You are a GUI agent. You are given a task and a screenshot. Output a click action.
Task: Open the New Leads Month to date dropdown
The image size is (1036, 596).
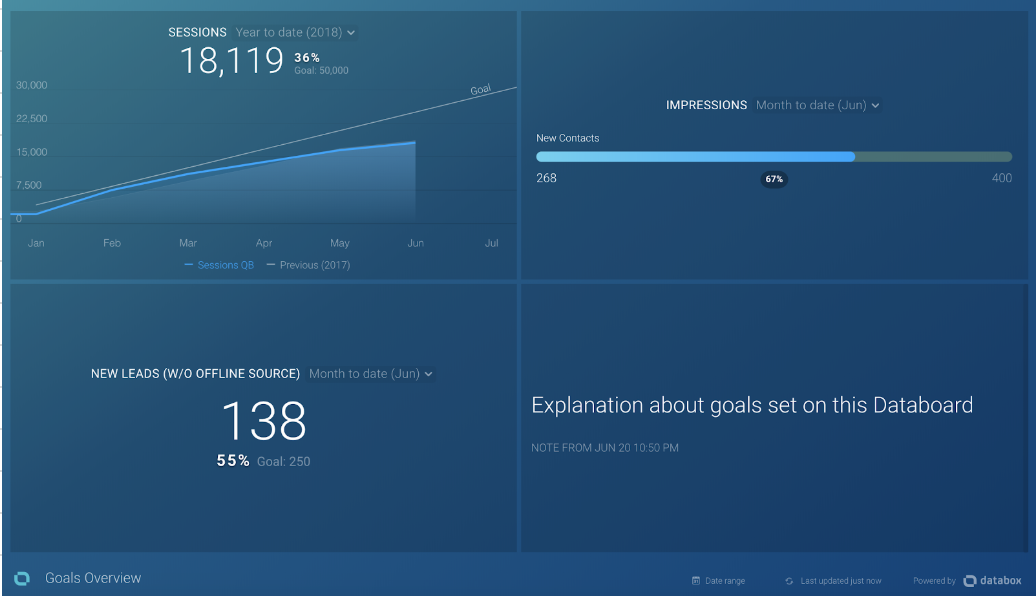pos(370,374)
